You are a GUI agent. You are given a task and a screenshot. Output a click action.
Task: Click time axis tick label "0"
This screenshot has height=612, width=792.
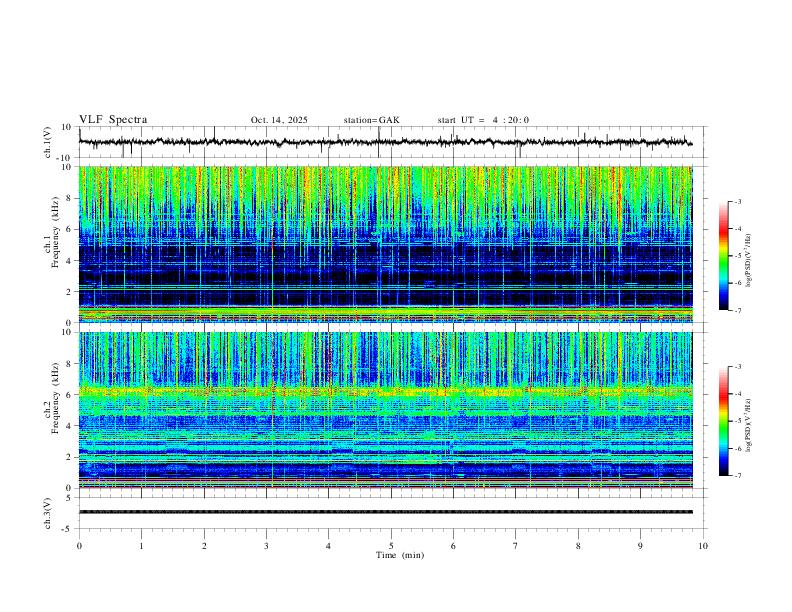pyautogui.click(x=79, y=546)
